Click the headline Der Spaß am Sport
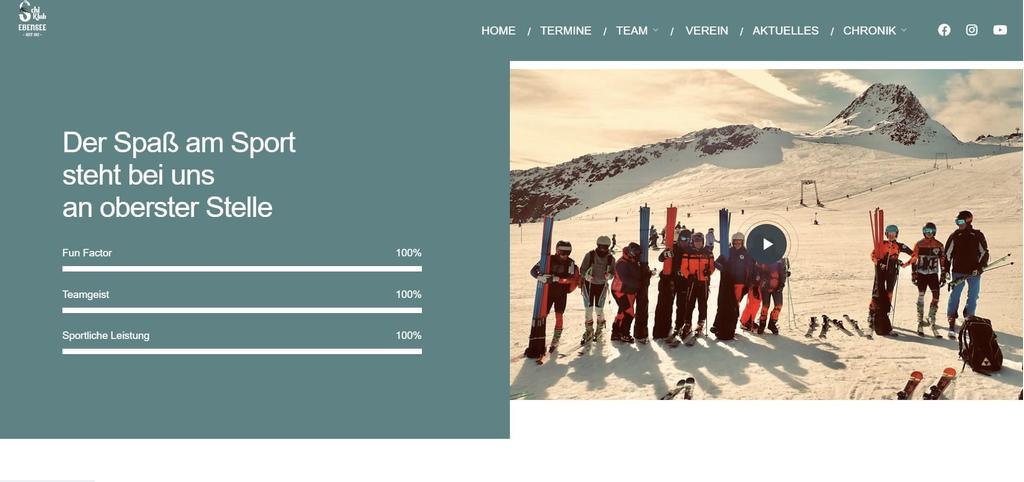1024x482 pixels. tap(179, 142)
